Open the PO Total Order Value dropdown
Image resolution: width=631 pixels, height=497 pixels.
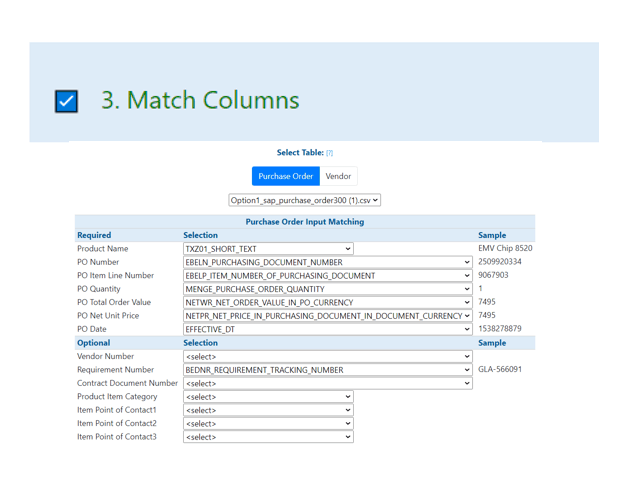[328, 302]
